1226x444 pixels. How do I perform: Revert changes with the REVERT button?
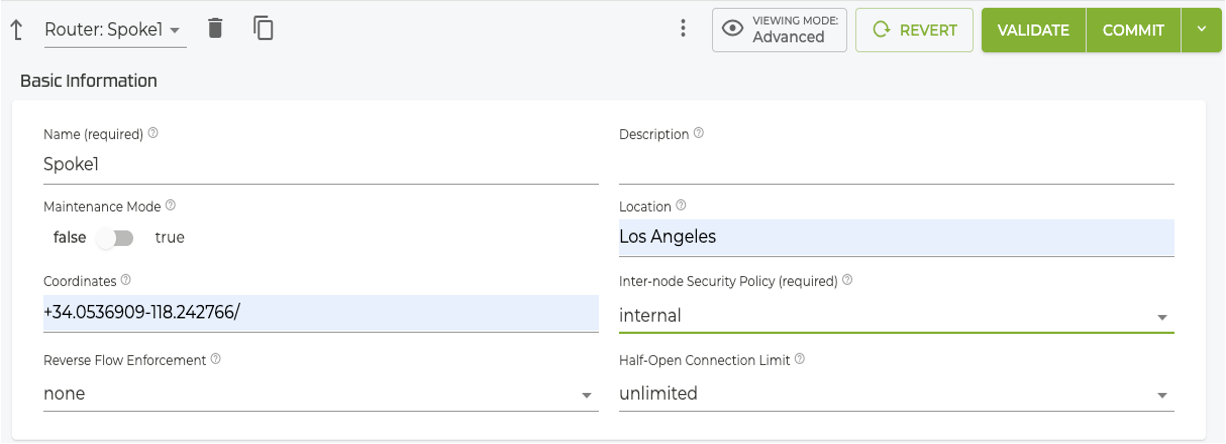tap(914, 30)
